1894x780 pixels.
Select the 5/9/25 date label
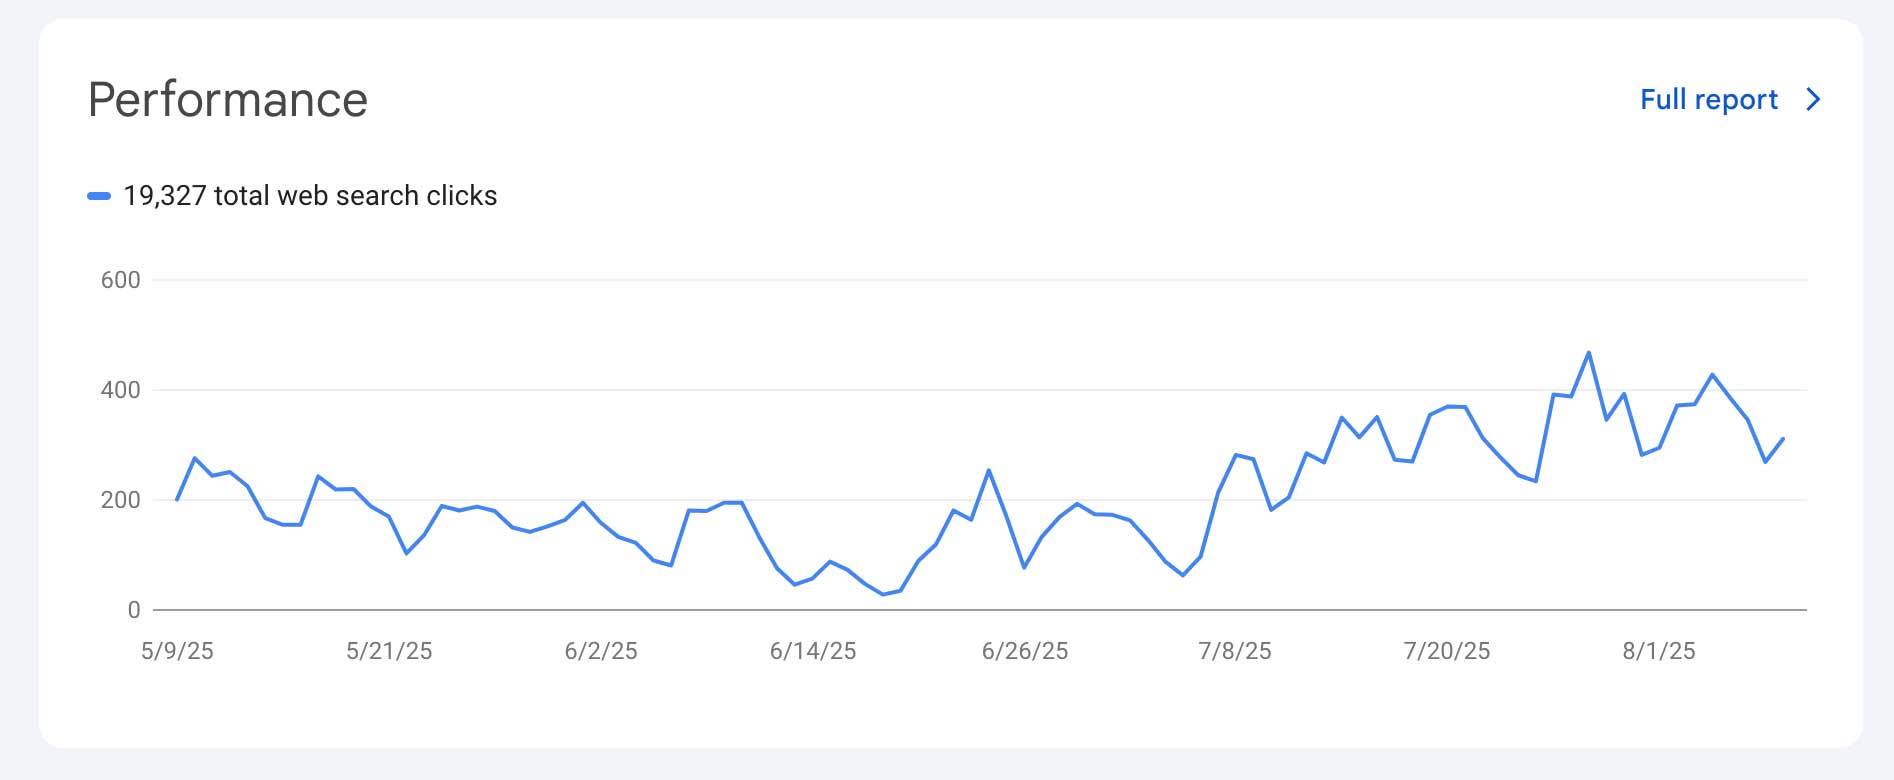click(x=177, y=651)
